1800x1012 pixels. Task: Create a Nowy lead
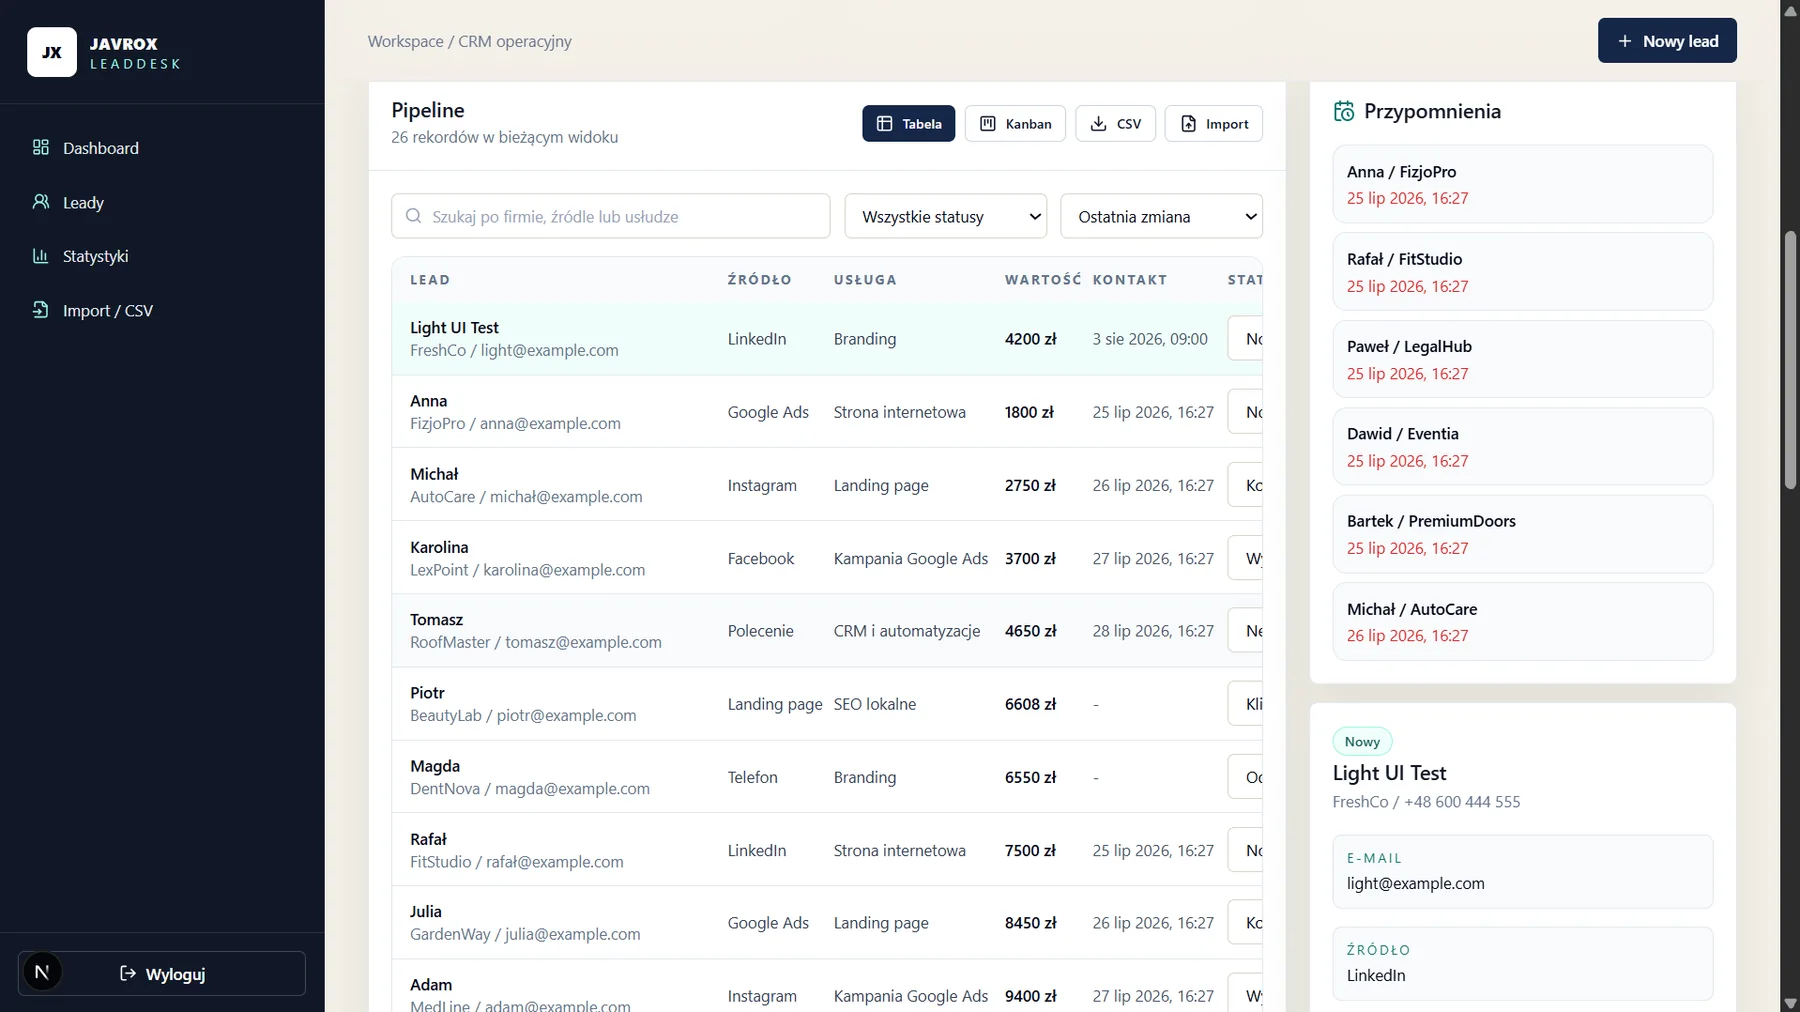(x=1667, y=41)
